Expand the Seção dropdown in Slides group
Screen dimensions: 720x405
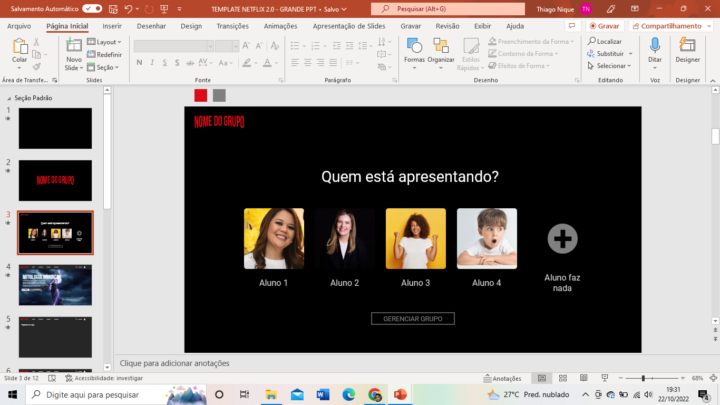103,67
